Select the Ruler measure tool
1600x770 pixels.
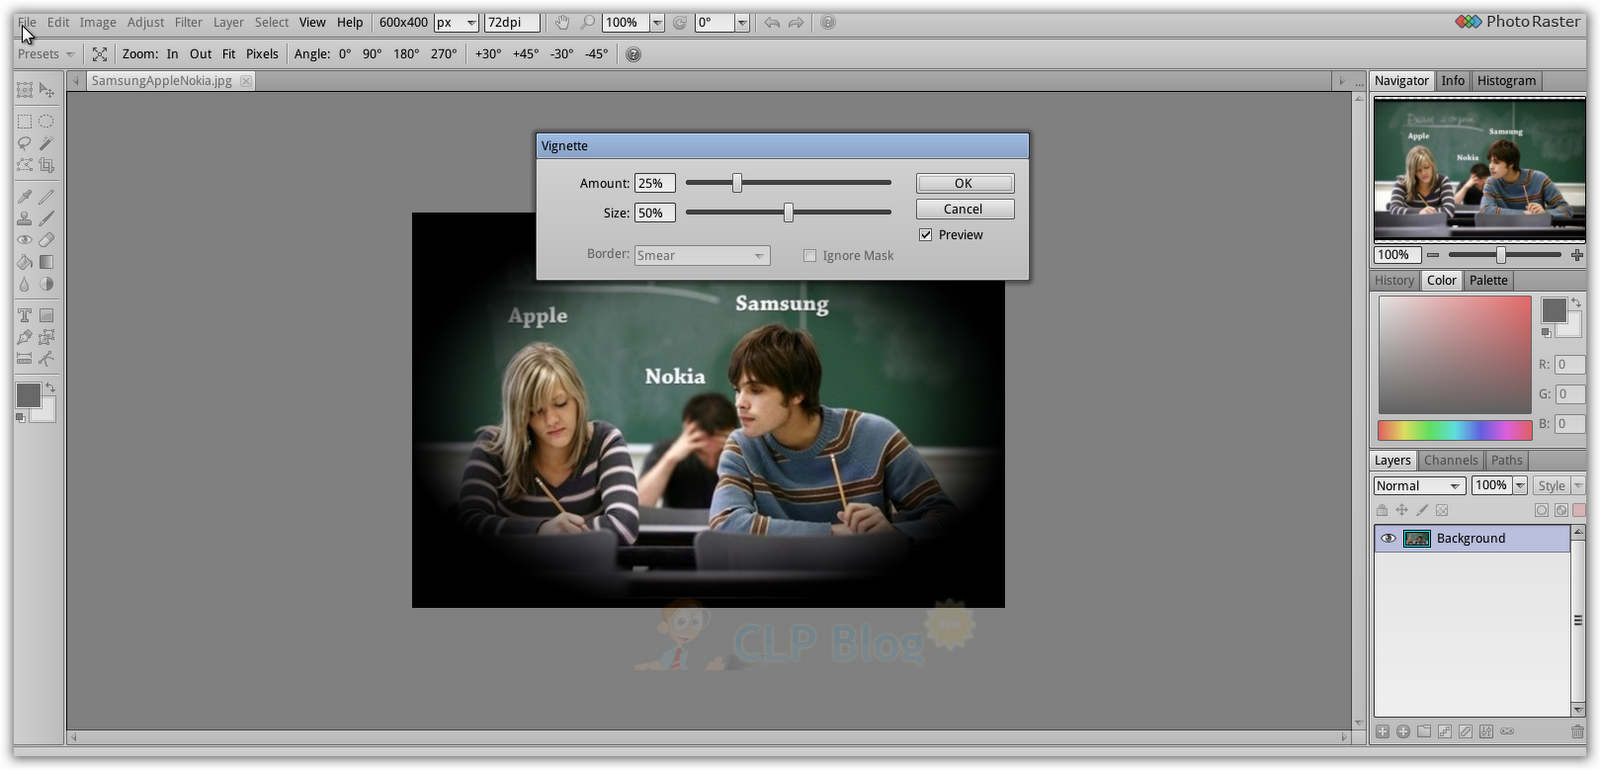(x=25, y=359)
